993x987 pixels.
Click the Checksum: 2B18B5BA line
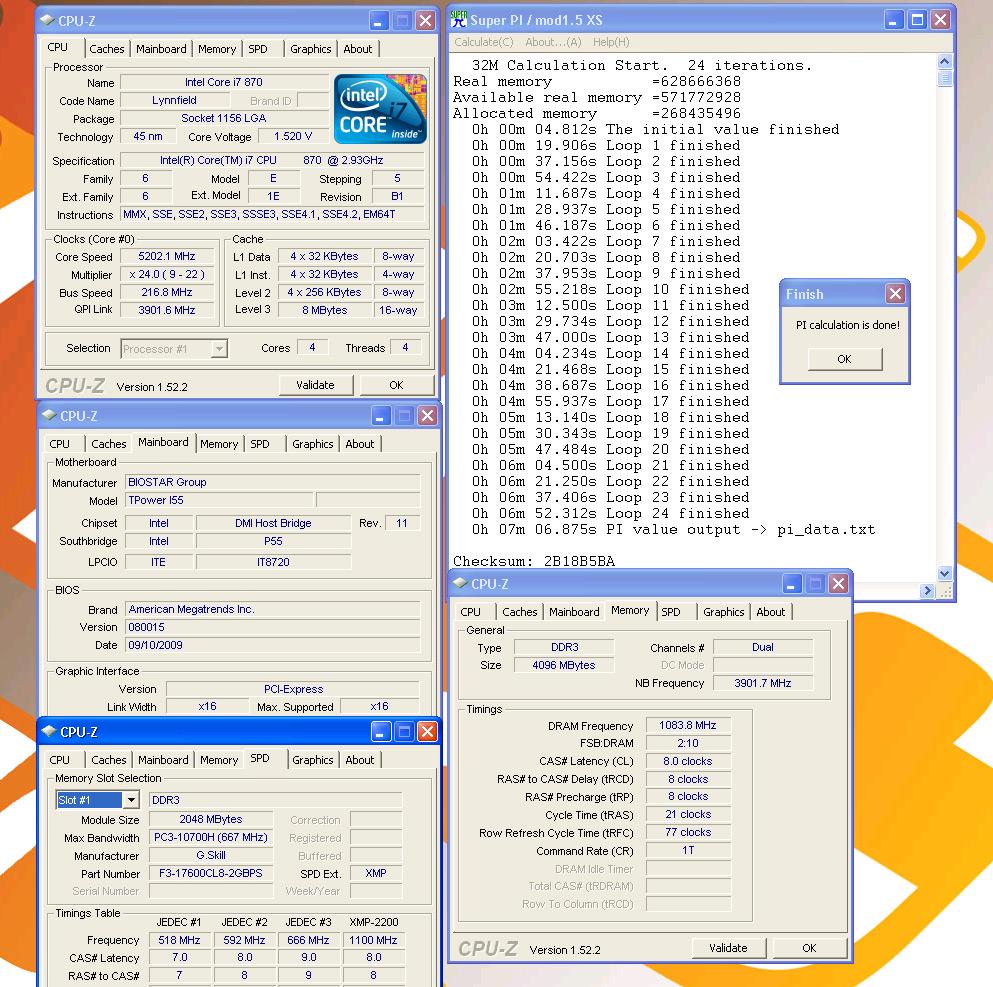click(533, 561)
